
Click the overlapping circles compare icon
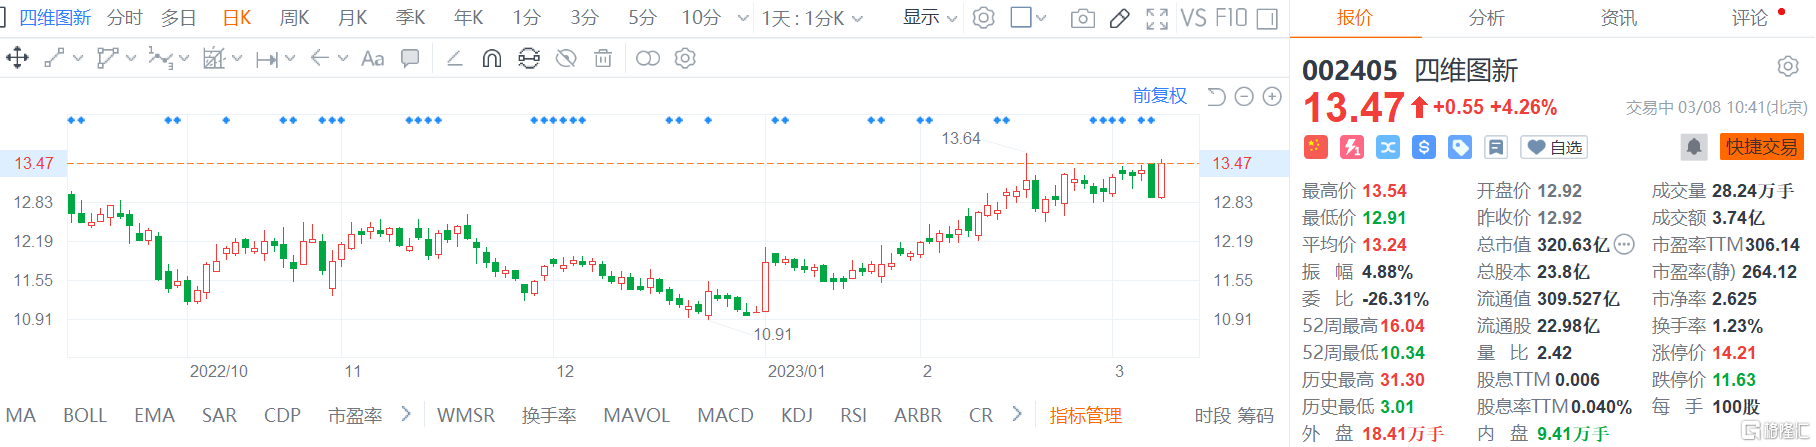coord(648,58)
